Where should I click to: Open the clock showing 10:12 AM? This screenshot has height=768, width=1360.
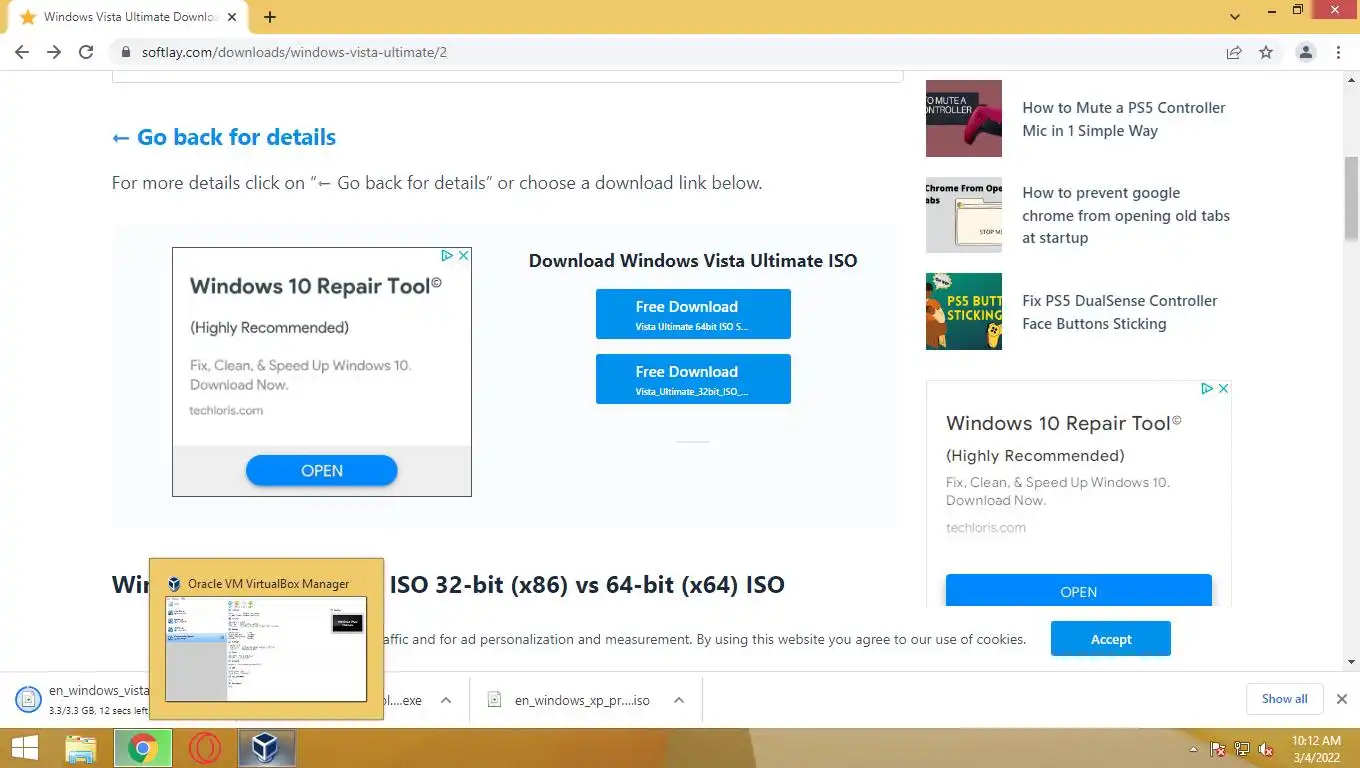[x=1316, y=749]
